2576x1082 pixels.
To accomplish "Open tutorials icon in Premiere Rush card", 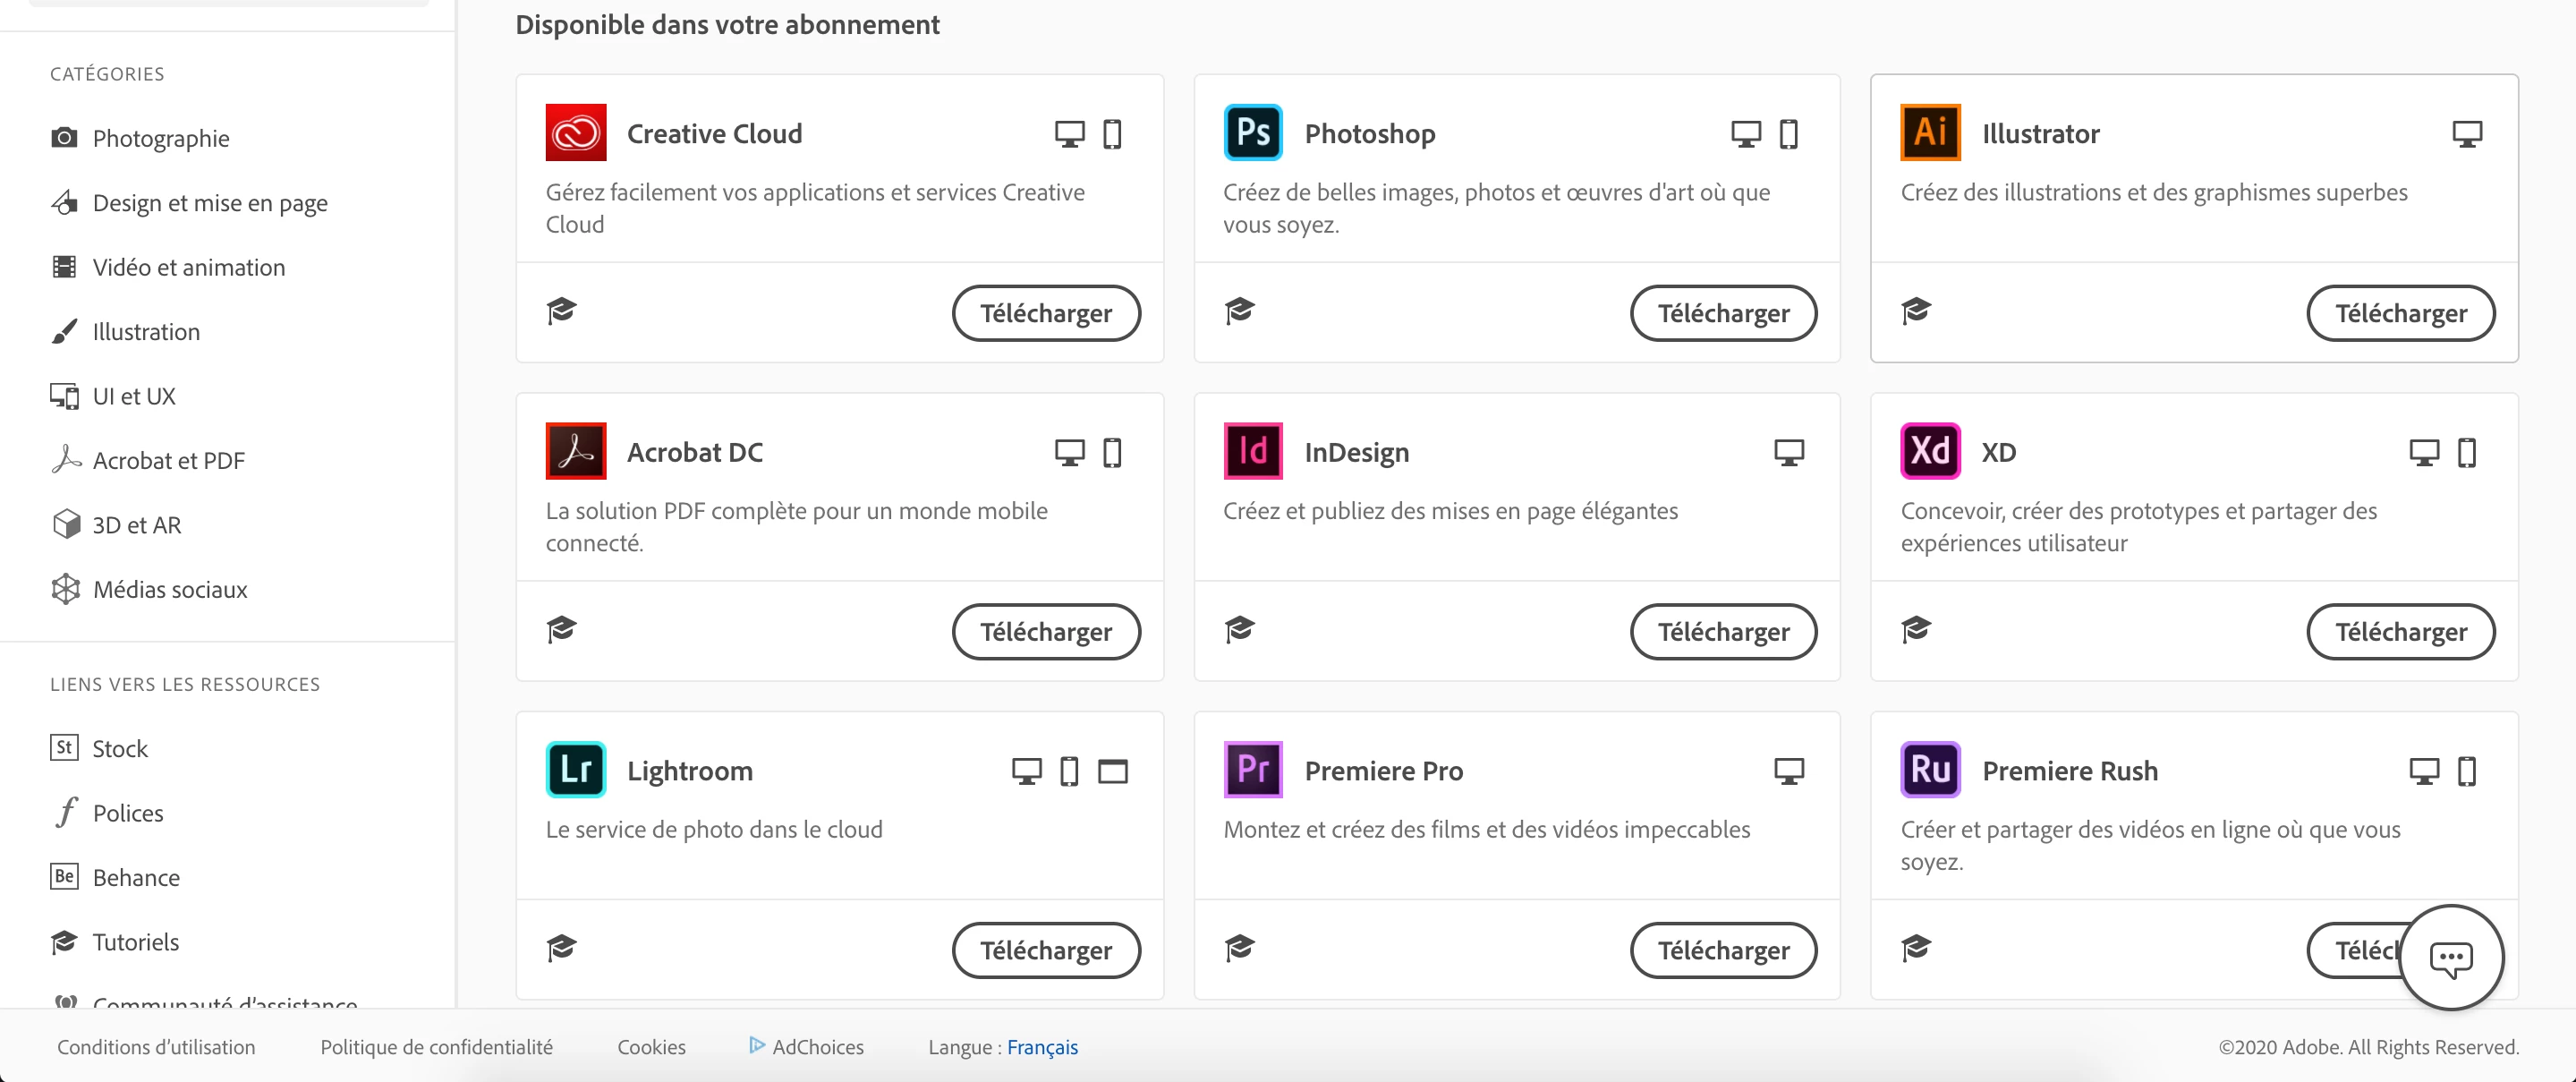I will pos(1916,947).
